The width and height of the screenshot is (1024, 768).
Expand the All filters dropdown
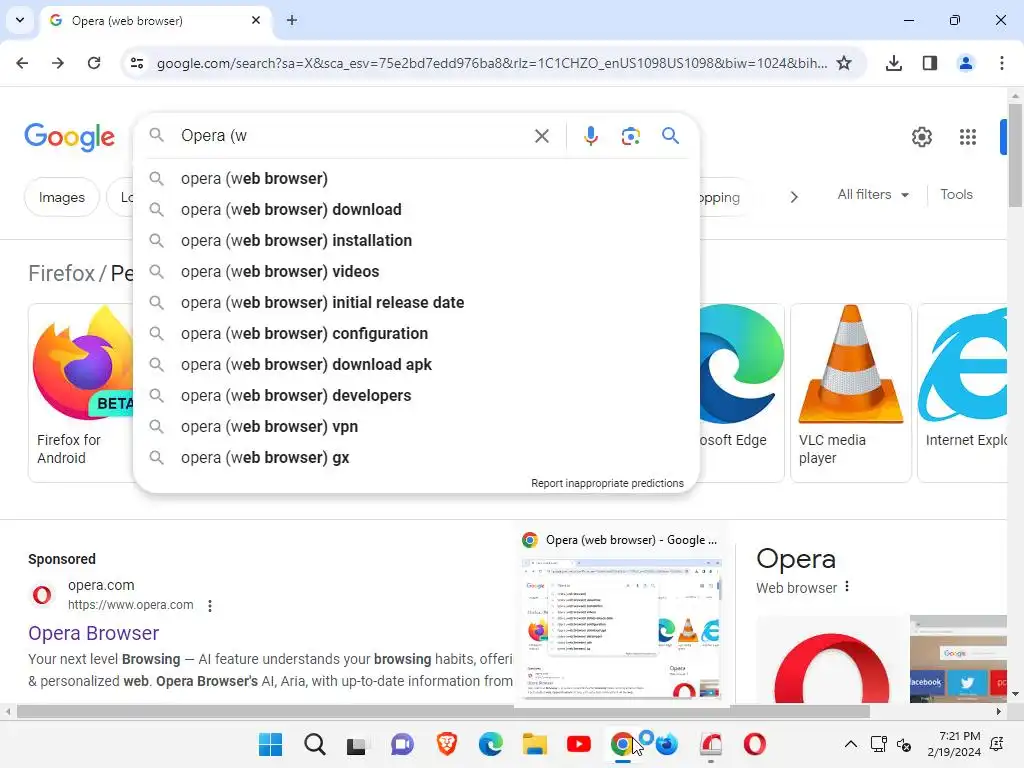tap(873, 195)
